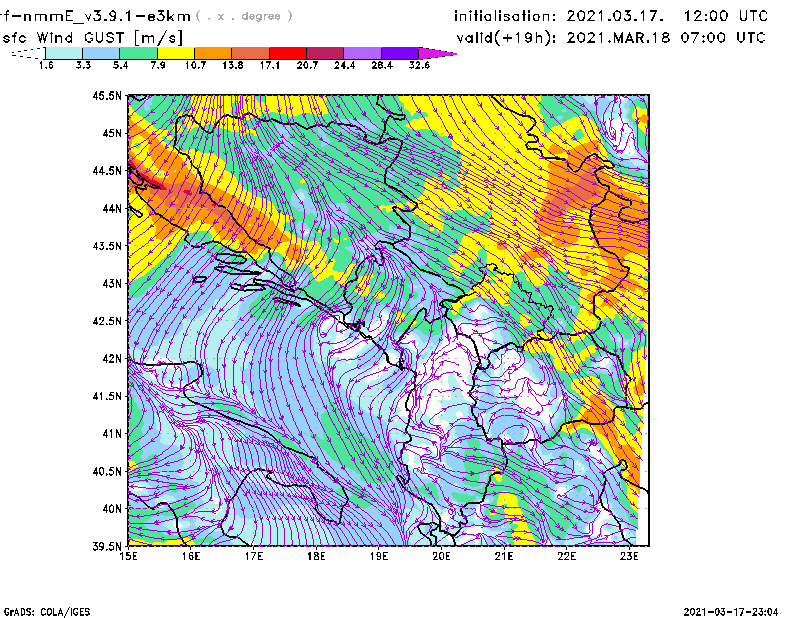This screenshot has width=800, height=618.
Task: Click the 41N latitude label
Action: [x=112, y=434]
